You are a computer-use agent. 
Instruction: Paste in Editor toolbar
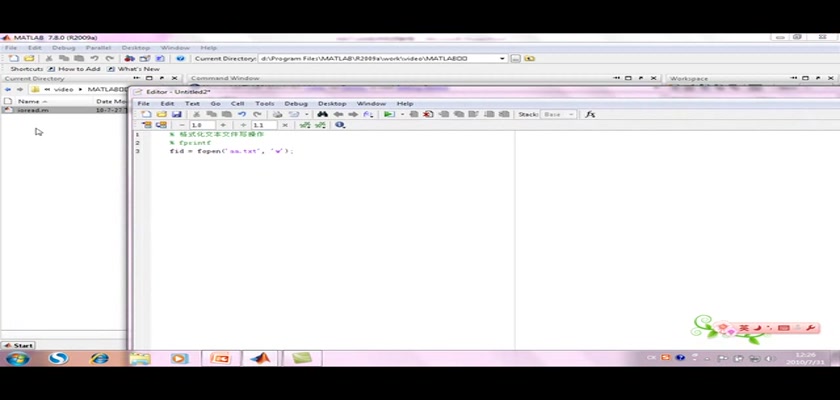tap(227, 114)
